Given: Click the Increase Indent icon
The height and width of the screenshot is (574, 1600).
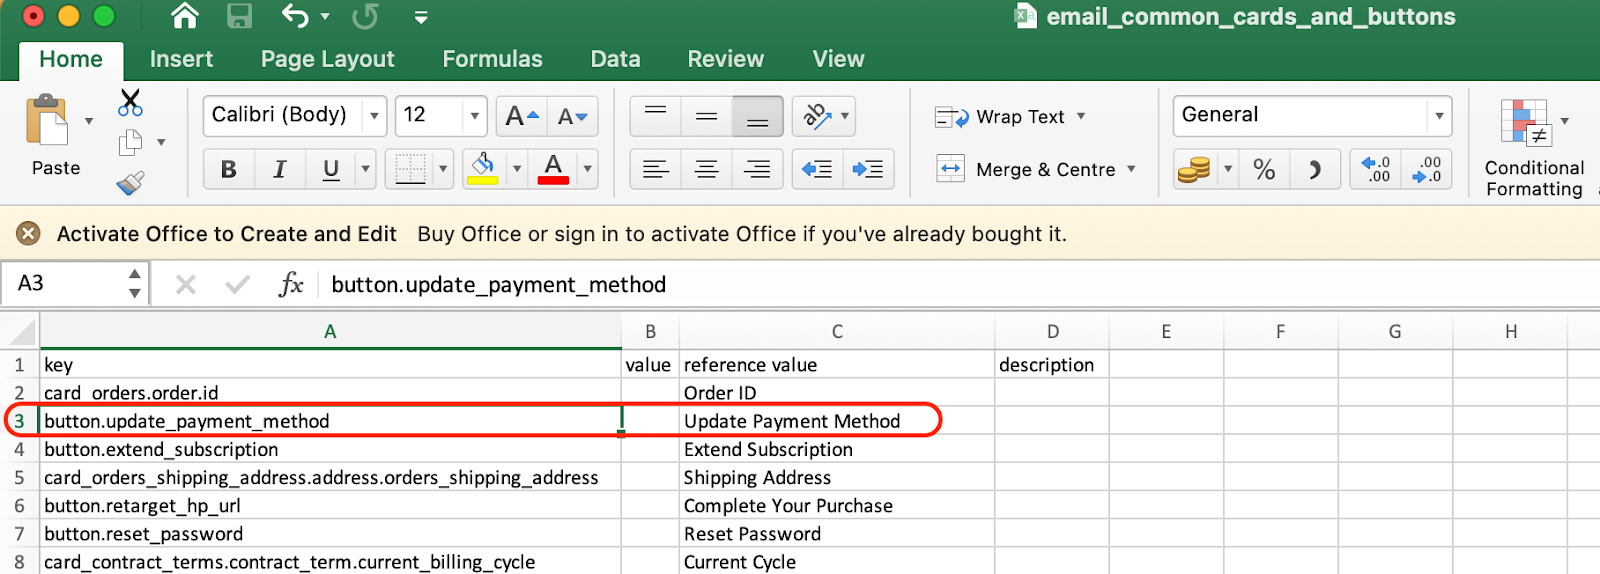Looking at the screenshot, I should coord(867,169).
